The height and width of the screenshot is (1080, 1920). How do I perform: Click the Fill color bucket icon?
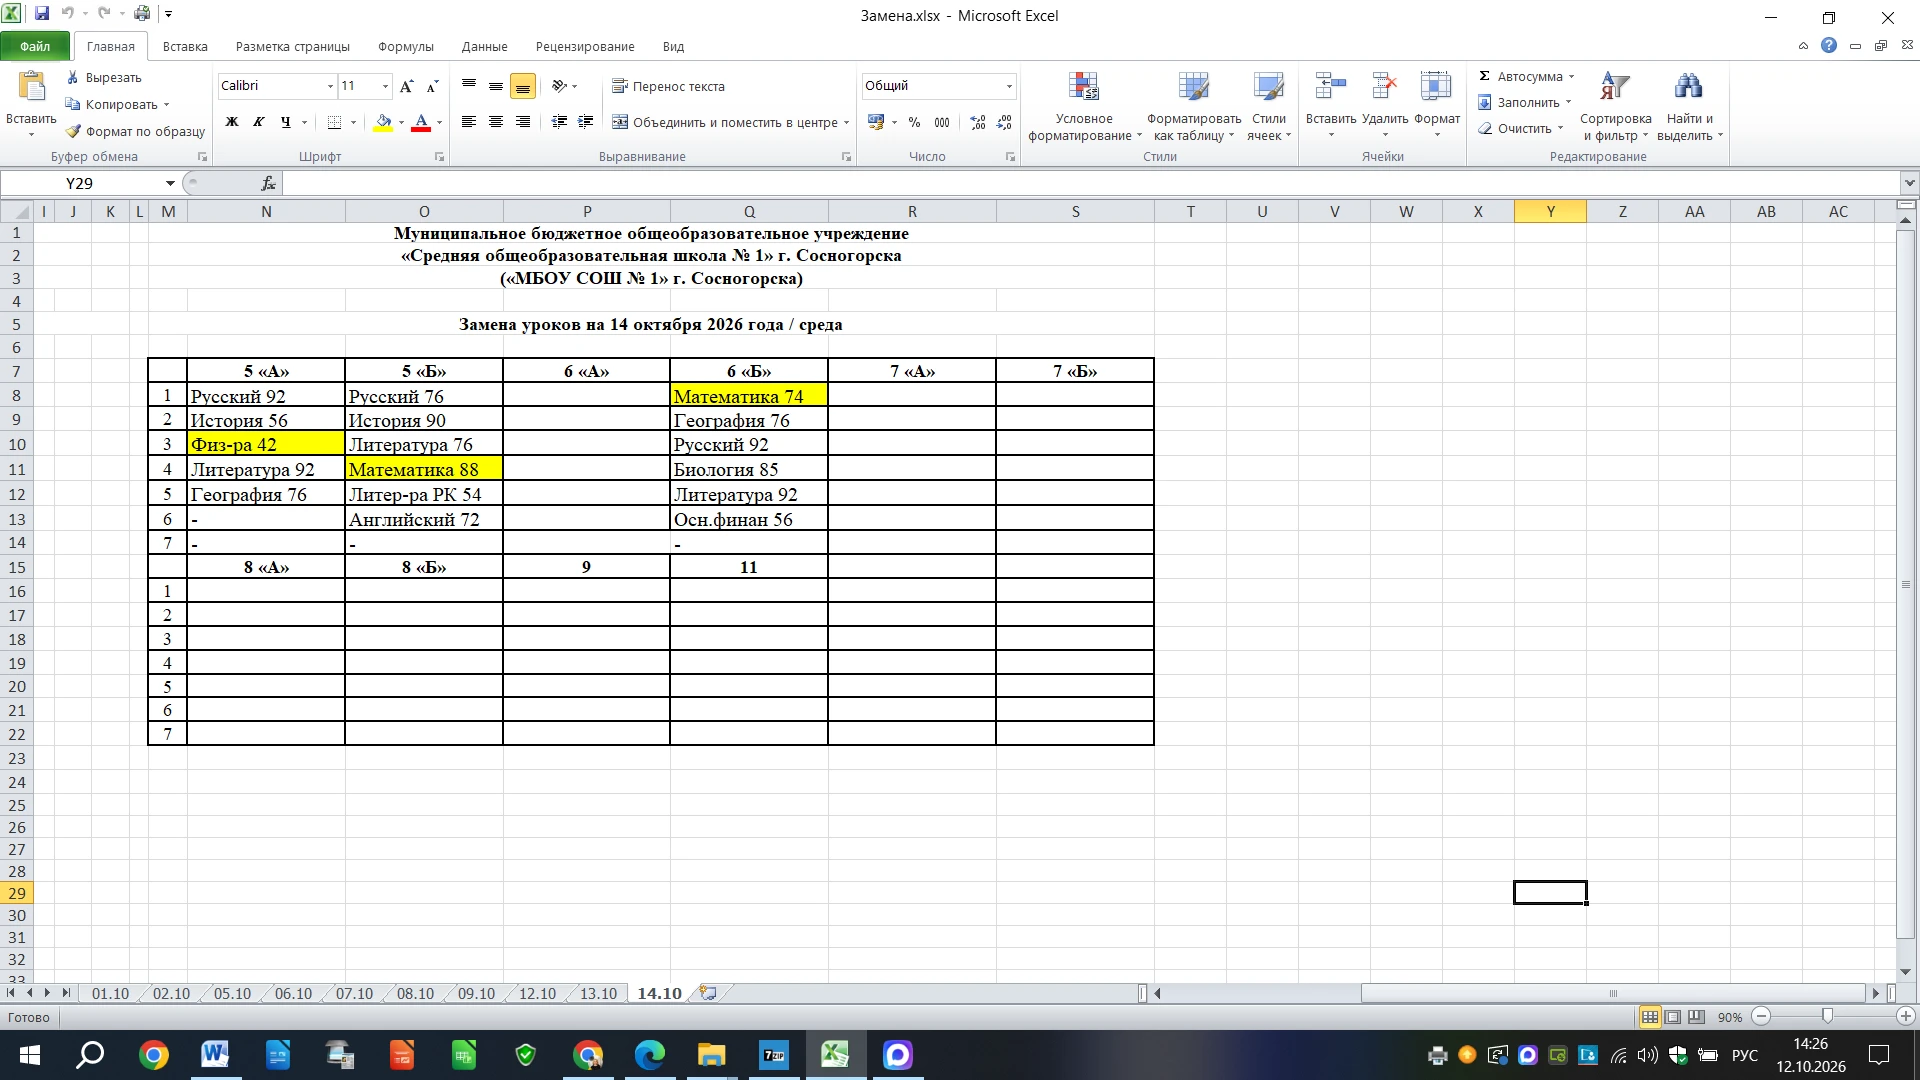[x=383, y=122]
